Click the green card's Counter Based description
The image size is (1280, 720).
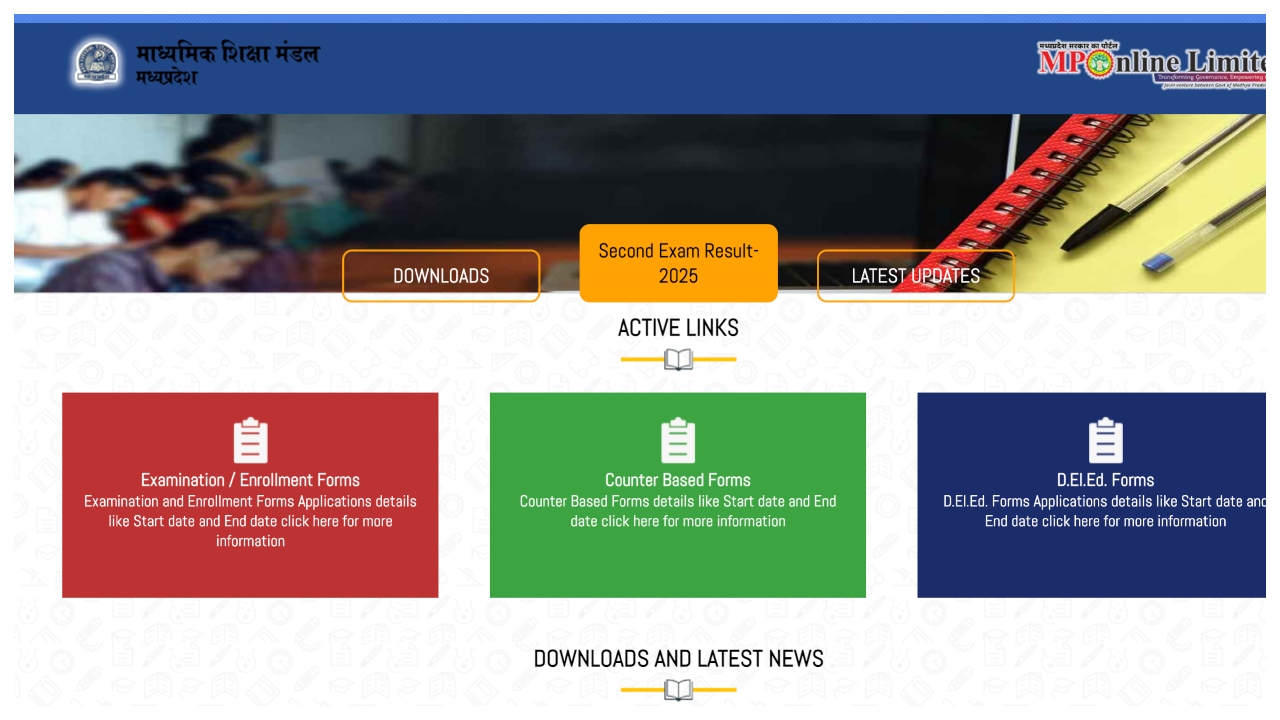pos(678,511)
